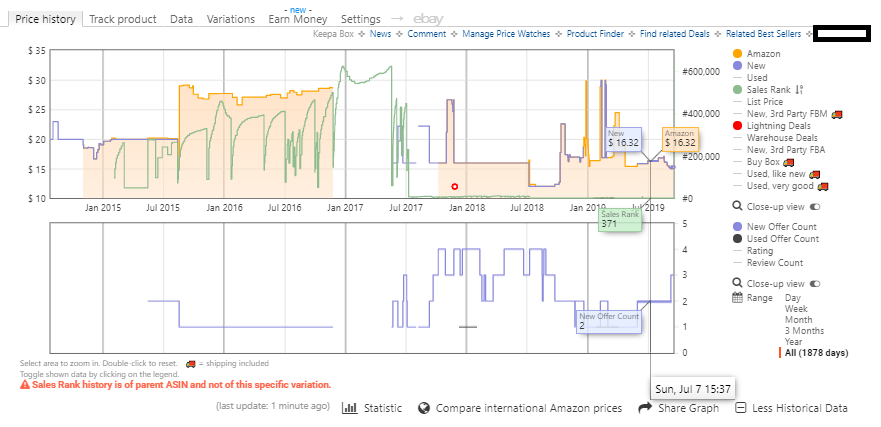Select the Year range option
The width and height of the screenshot is (881, 427).
coord(793,342)
